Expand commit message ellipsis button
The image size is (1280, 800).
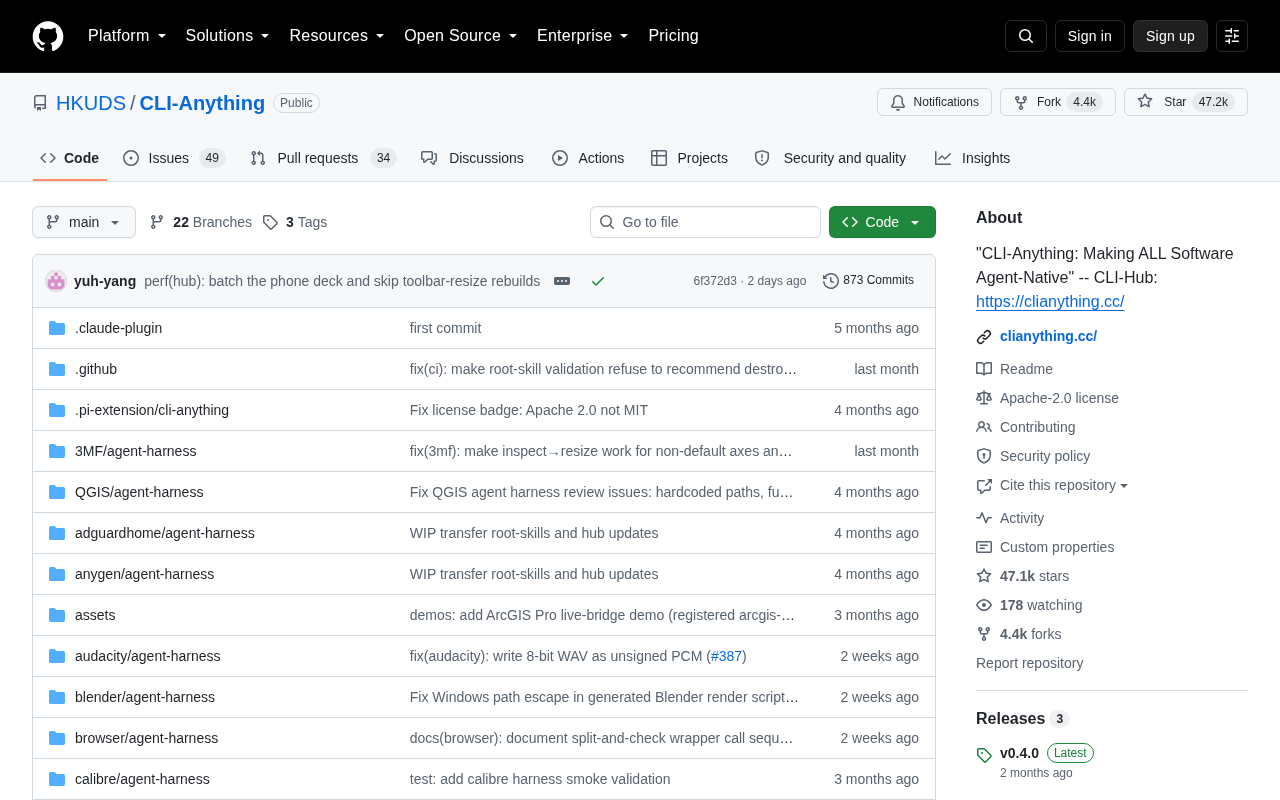(x=562, y=281)
